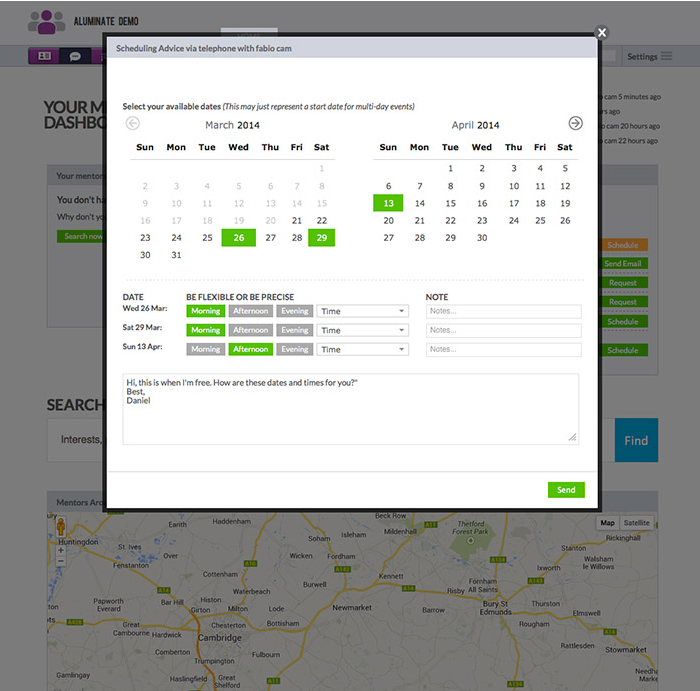Toggle Morning for Wed 26 Mar
Screen dimensions: 700x691
click(x=205, y=311)
